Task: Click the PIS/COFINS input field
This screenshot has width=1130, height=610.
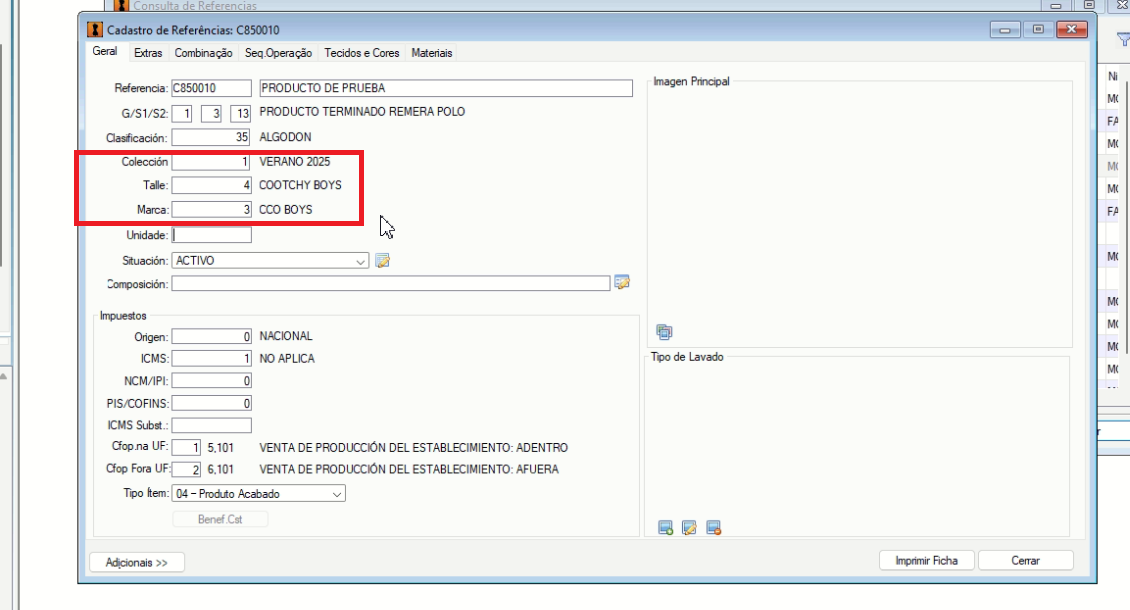Action: 211,403
